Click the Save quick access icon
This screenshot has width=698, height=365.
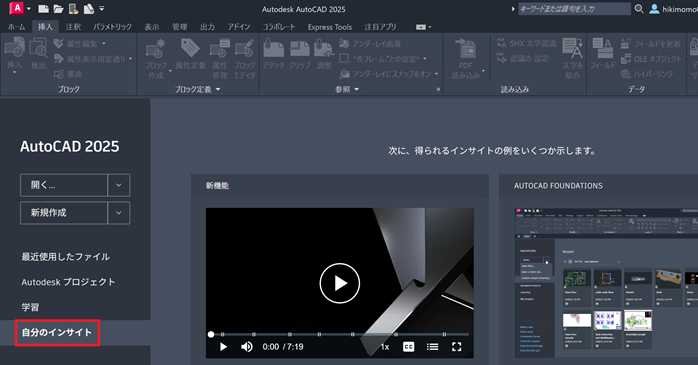point(74,8)
